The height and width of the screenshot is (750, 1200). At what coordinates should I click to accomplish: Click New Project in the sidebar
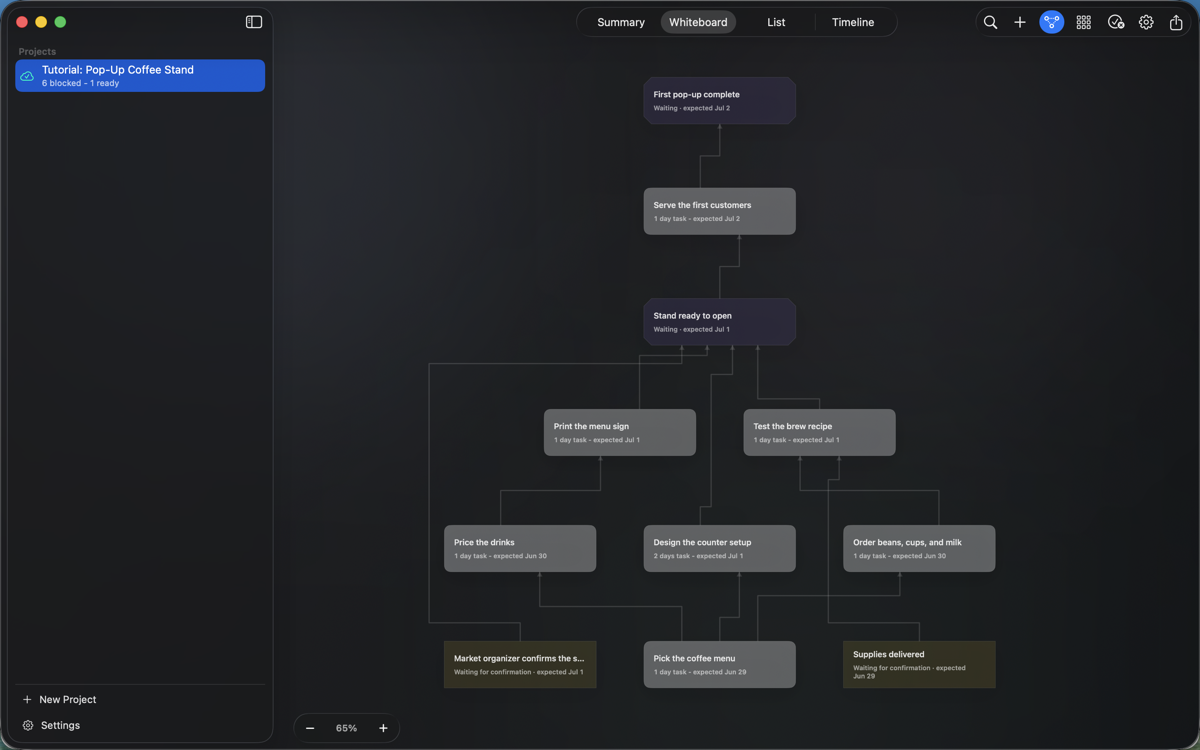60,699
